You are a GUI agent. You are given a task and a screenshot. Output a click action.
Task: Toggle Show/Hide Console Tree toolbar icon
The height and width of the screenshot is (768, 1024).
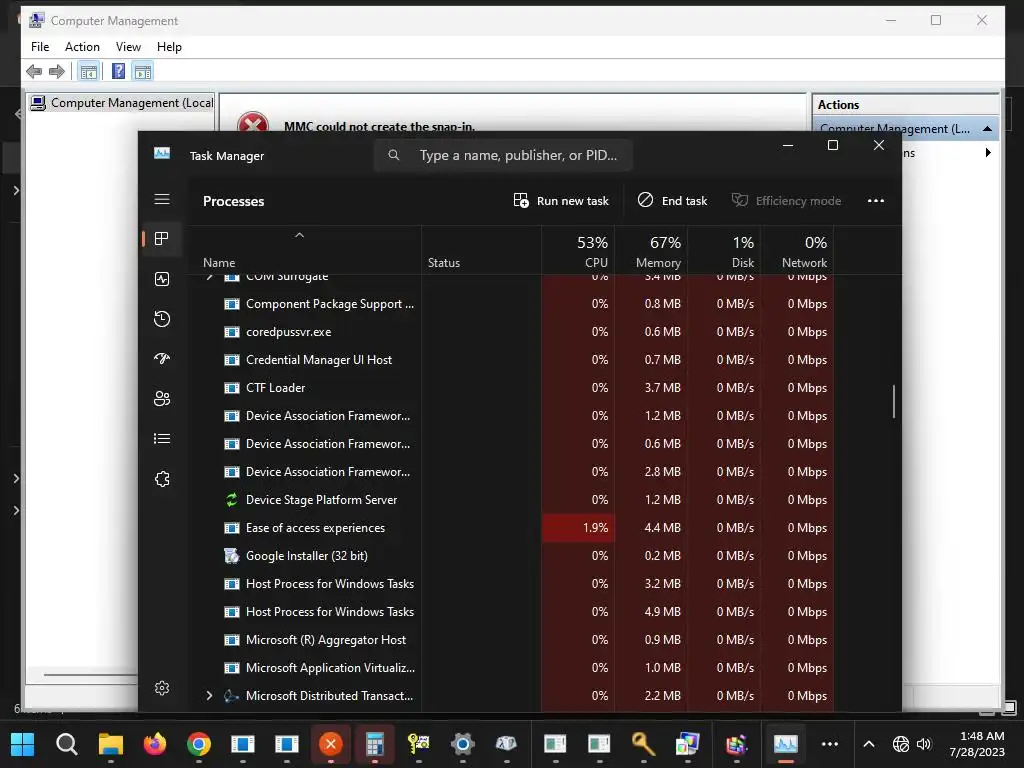(88, 71)
